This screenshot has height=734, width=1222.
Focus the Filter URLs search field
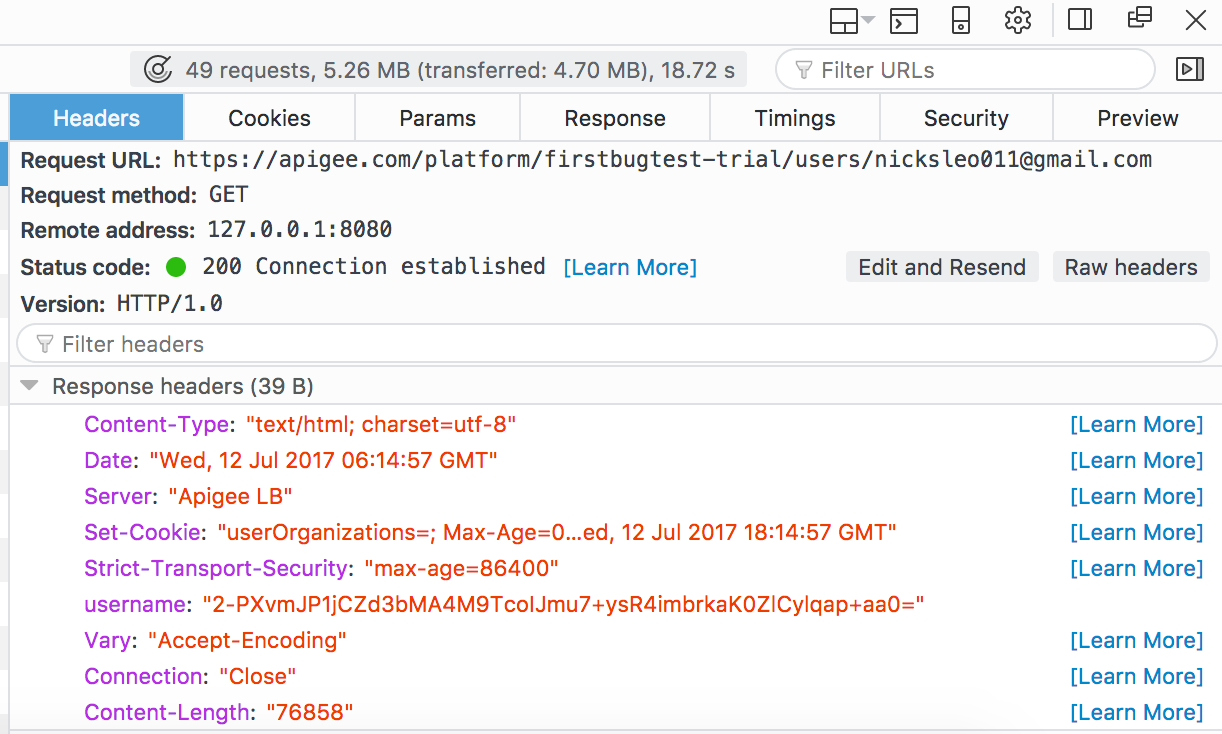click(x=980, y=70)
